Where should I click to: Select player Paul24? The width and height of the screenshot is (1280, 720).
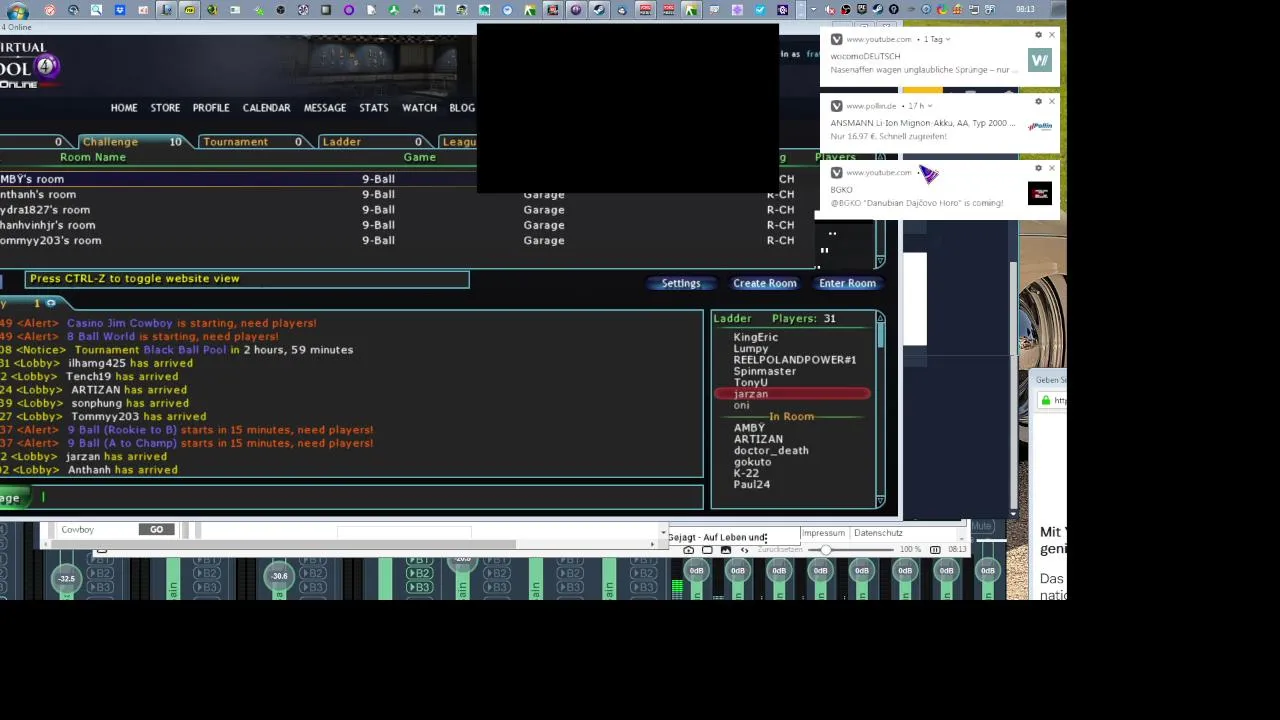point(752,485)
